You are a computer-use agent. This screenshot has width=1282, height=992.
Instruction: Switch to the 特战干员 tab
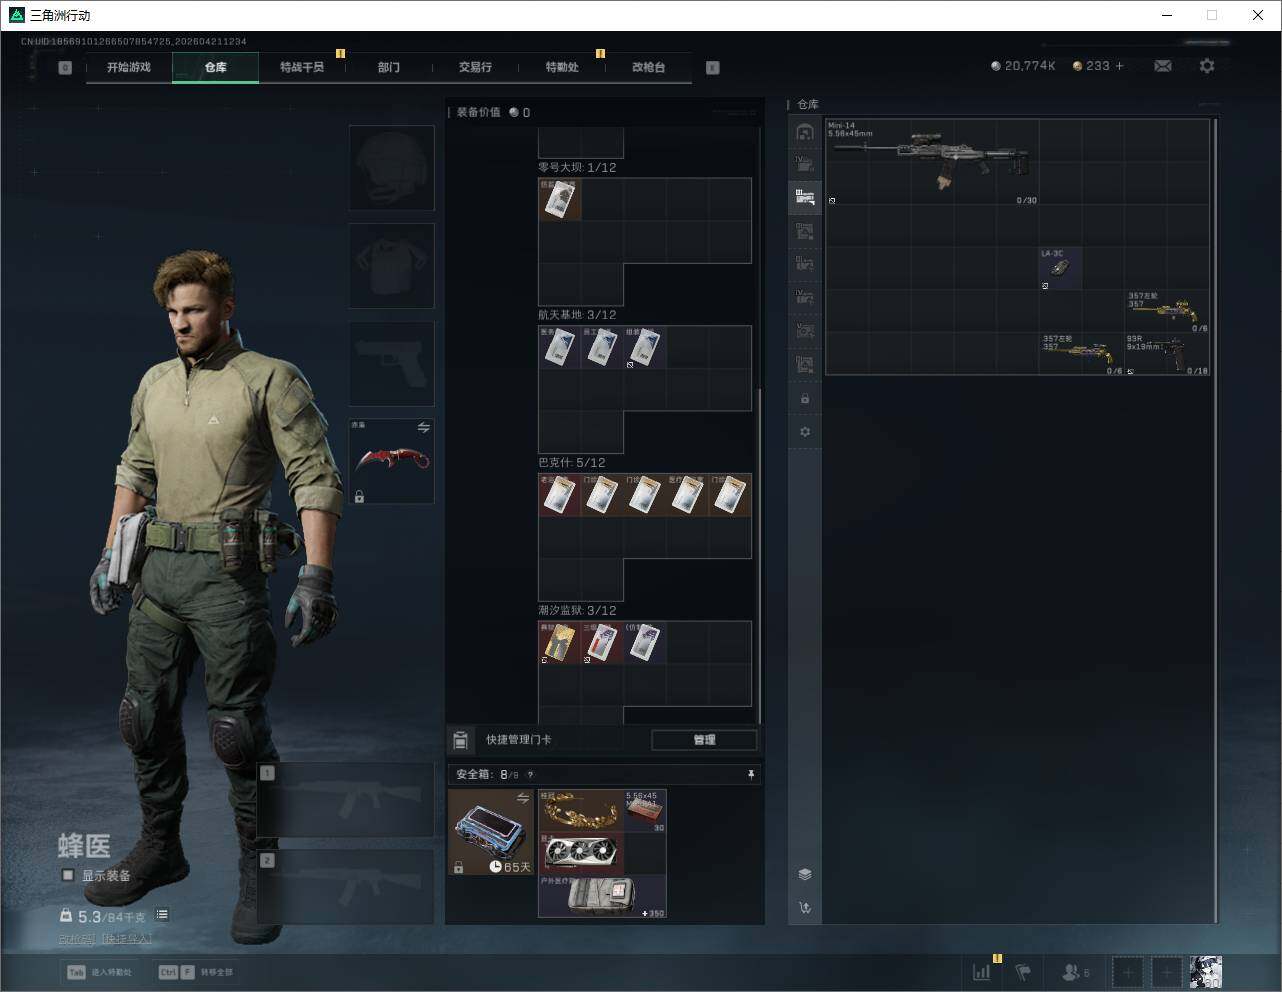(x=302, y=67)
